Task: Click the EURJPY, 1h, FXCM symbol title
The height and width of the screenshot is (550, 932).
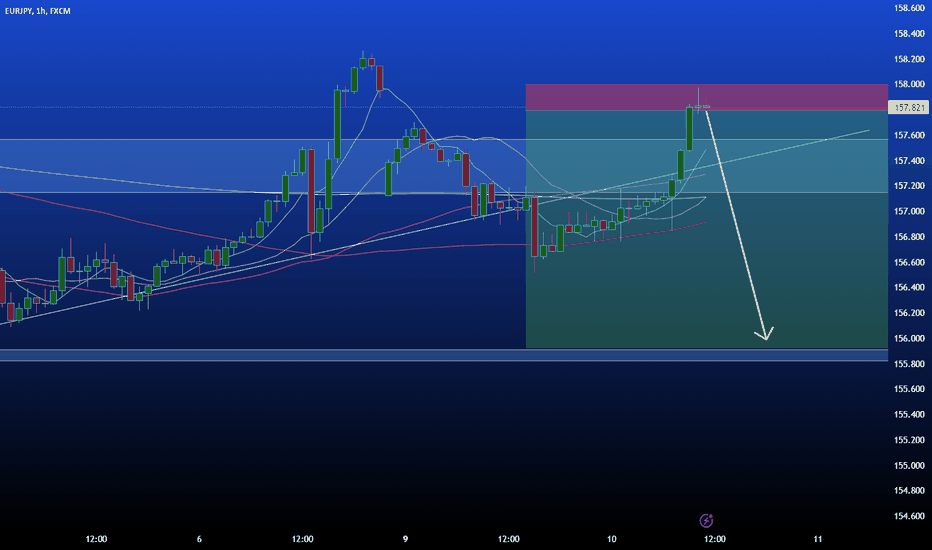Action: tap(37, 11)
